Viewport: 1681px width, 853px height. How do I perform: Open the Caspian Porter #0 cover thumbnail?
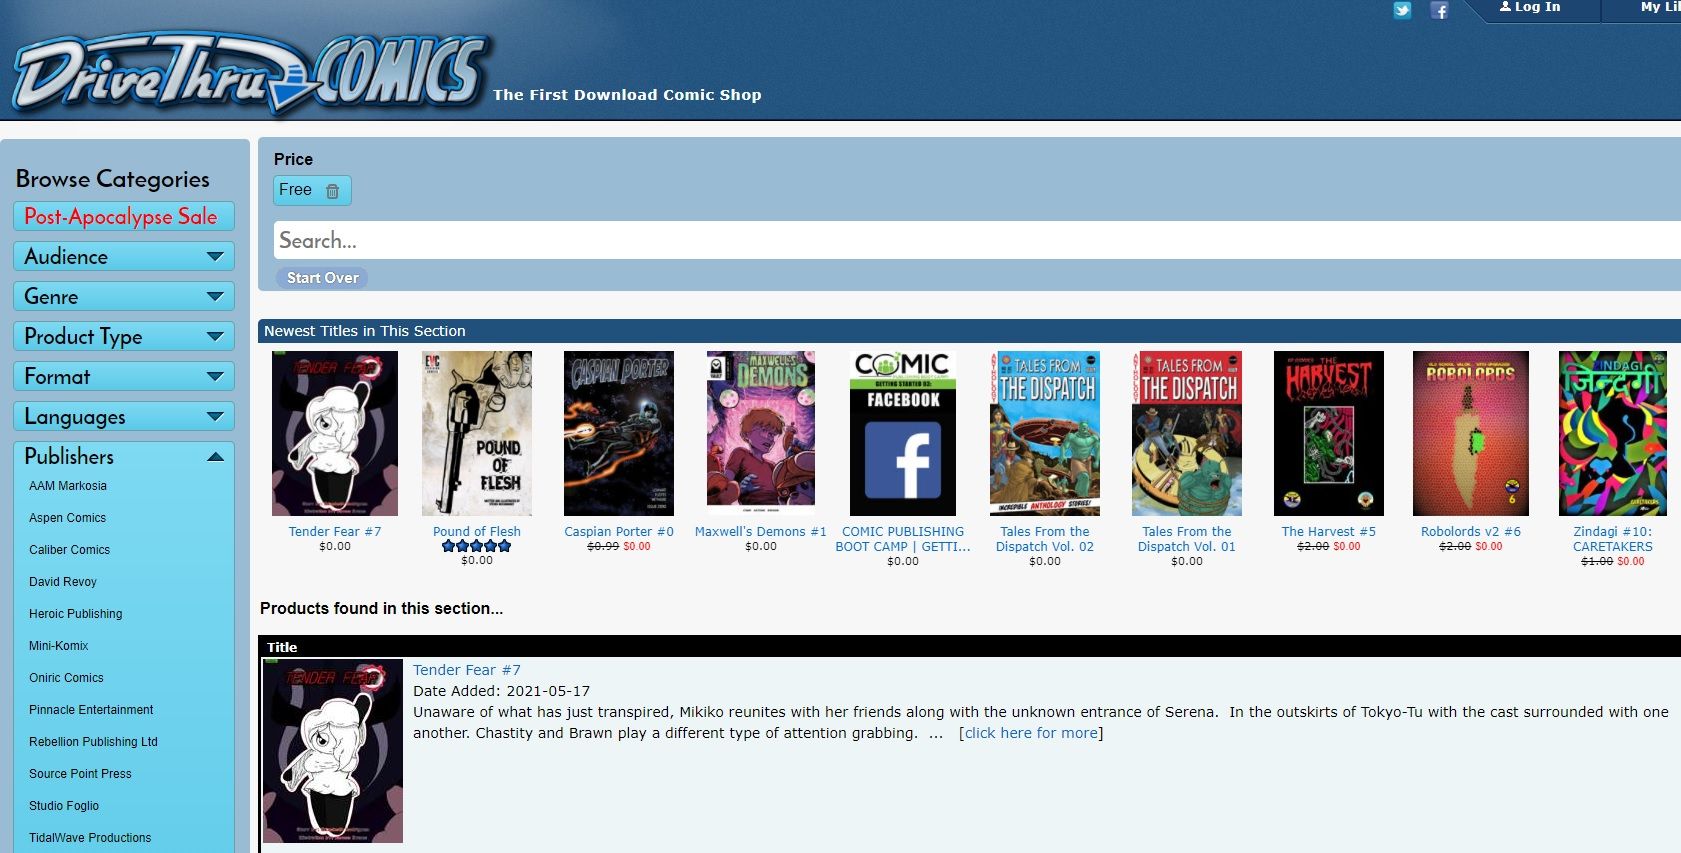coord(619,433)
